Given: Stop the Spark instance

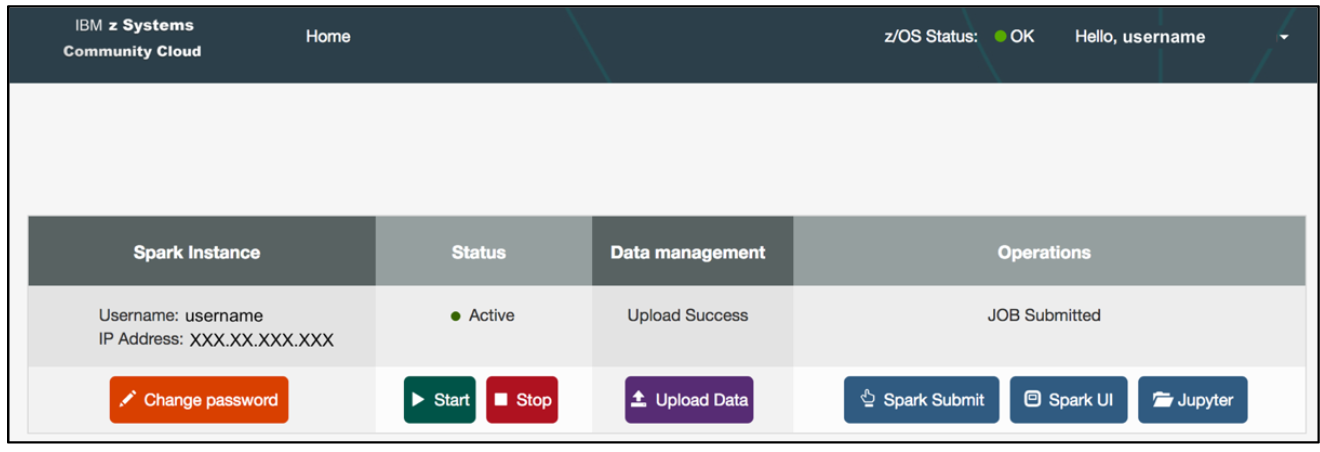Looking at the screenshot, I should (522, 400).
